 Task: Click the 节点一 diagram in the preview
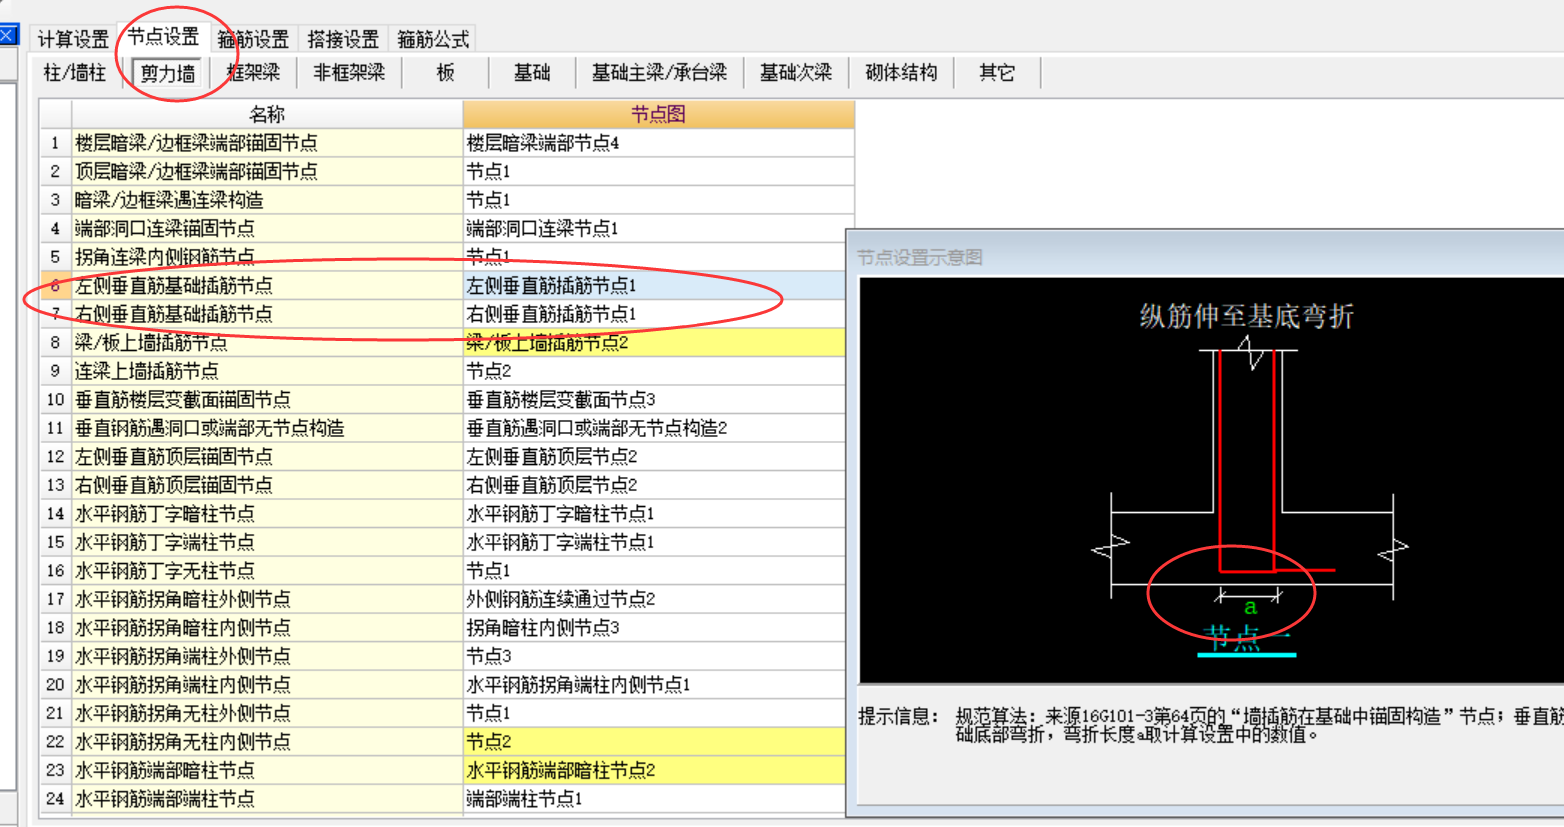pyautogui.click(x=1247, y=638)
